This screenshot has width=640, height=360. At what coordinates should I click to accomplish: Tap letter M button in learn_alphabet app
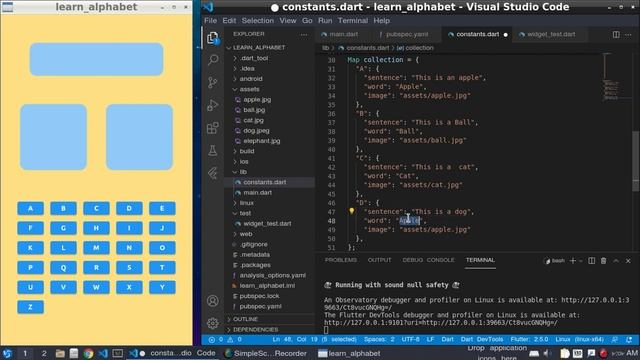(96, 248)
